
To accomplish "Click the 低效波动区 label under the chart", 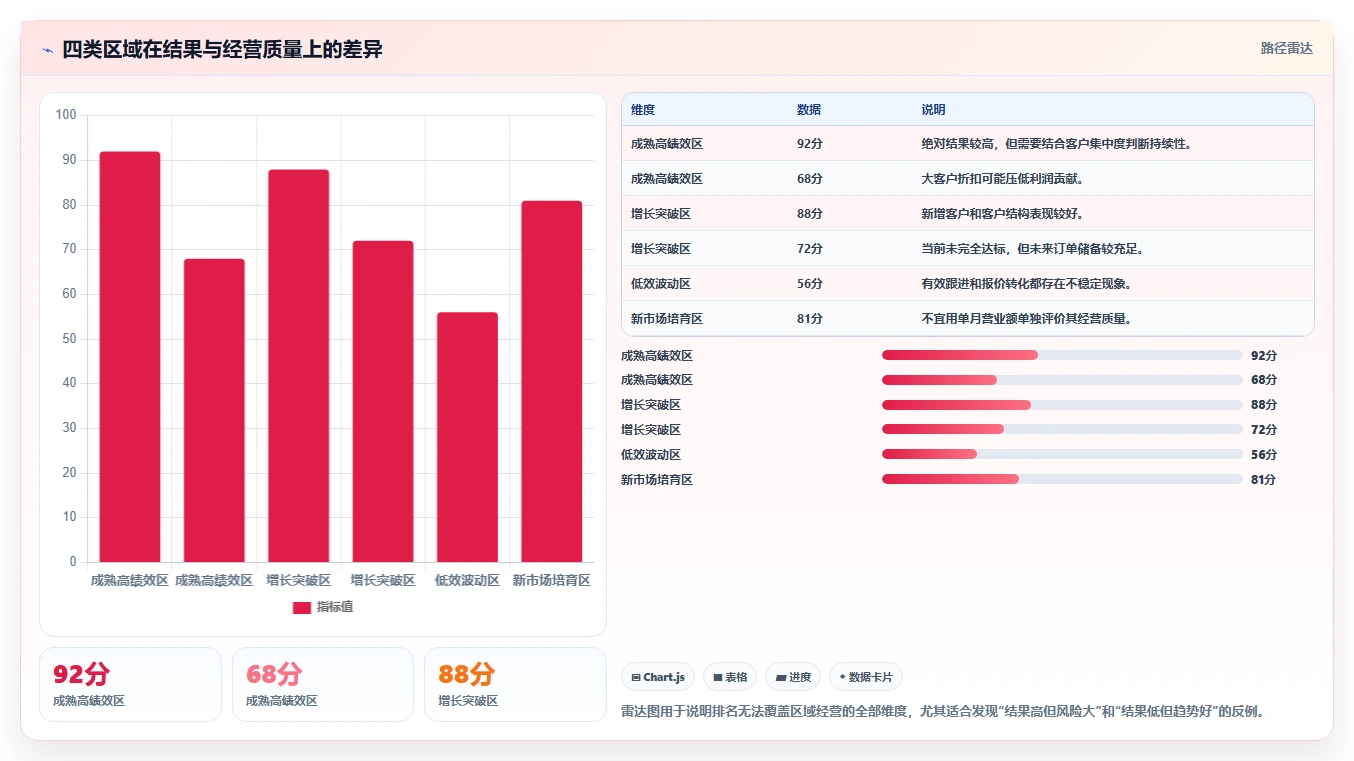I will click(x=467, y=580).
